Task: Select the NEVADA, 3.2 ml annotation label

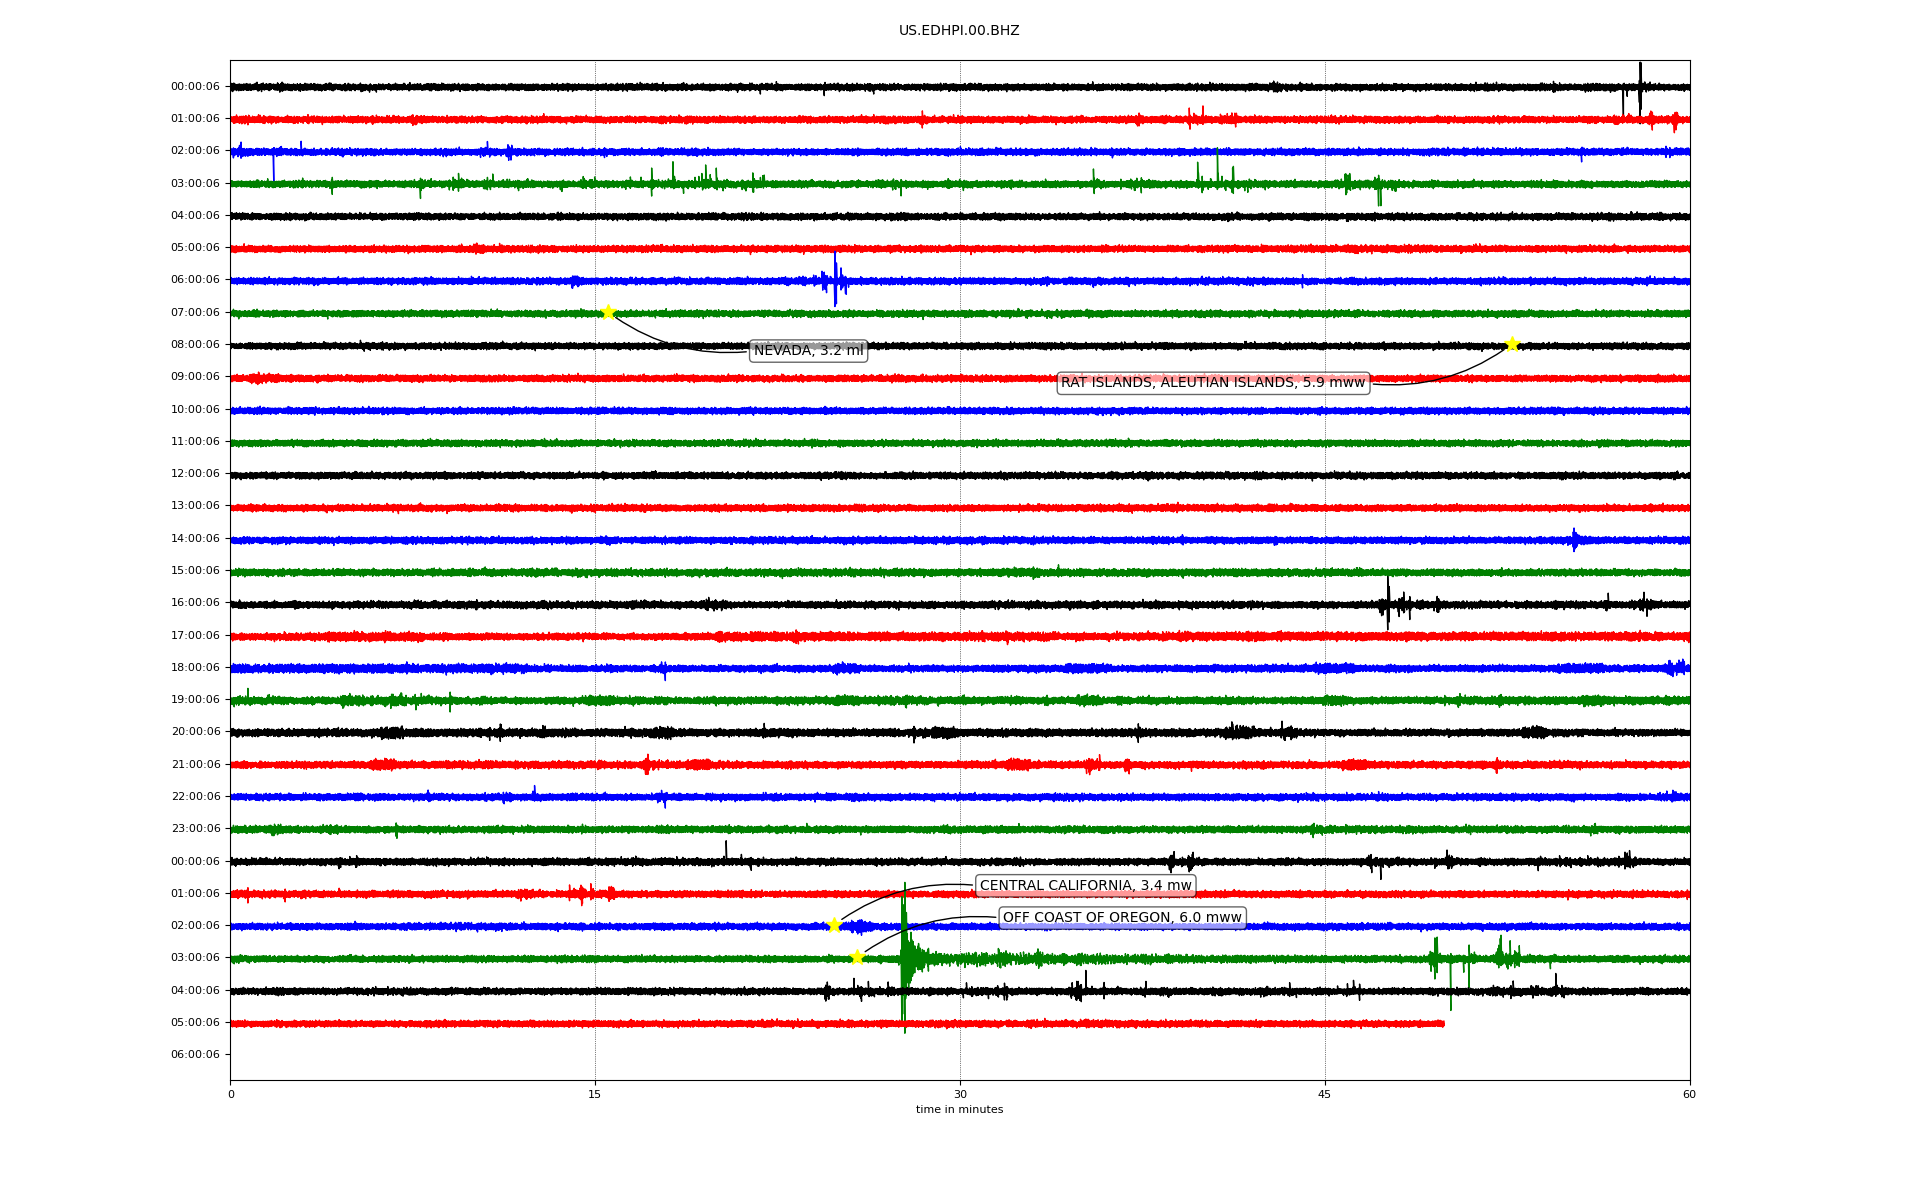Action: click(808, 351)
